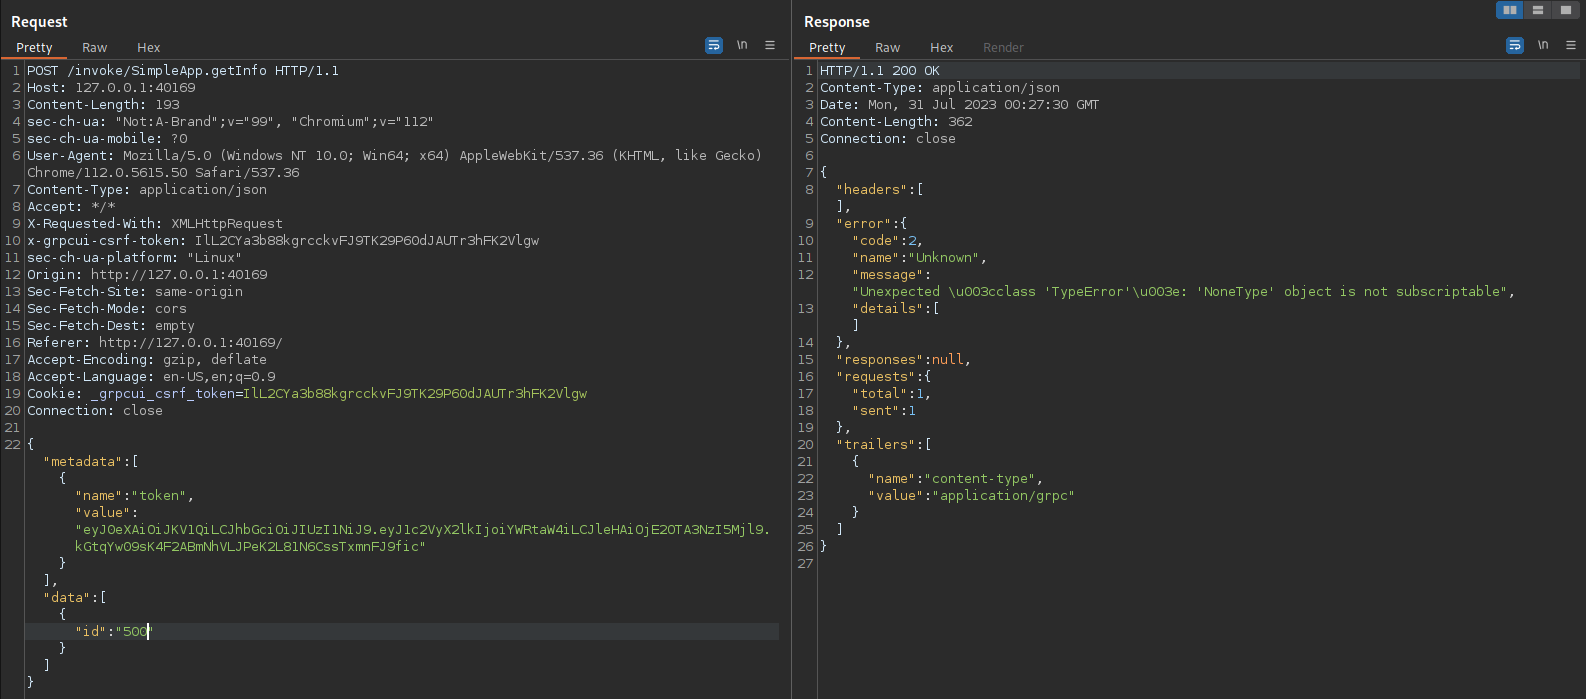Screen dimensions: 1586x699
Task: Open the Response Render tab
Action: 1003,48
